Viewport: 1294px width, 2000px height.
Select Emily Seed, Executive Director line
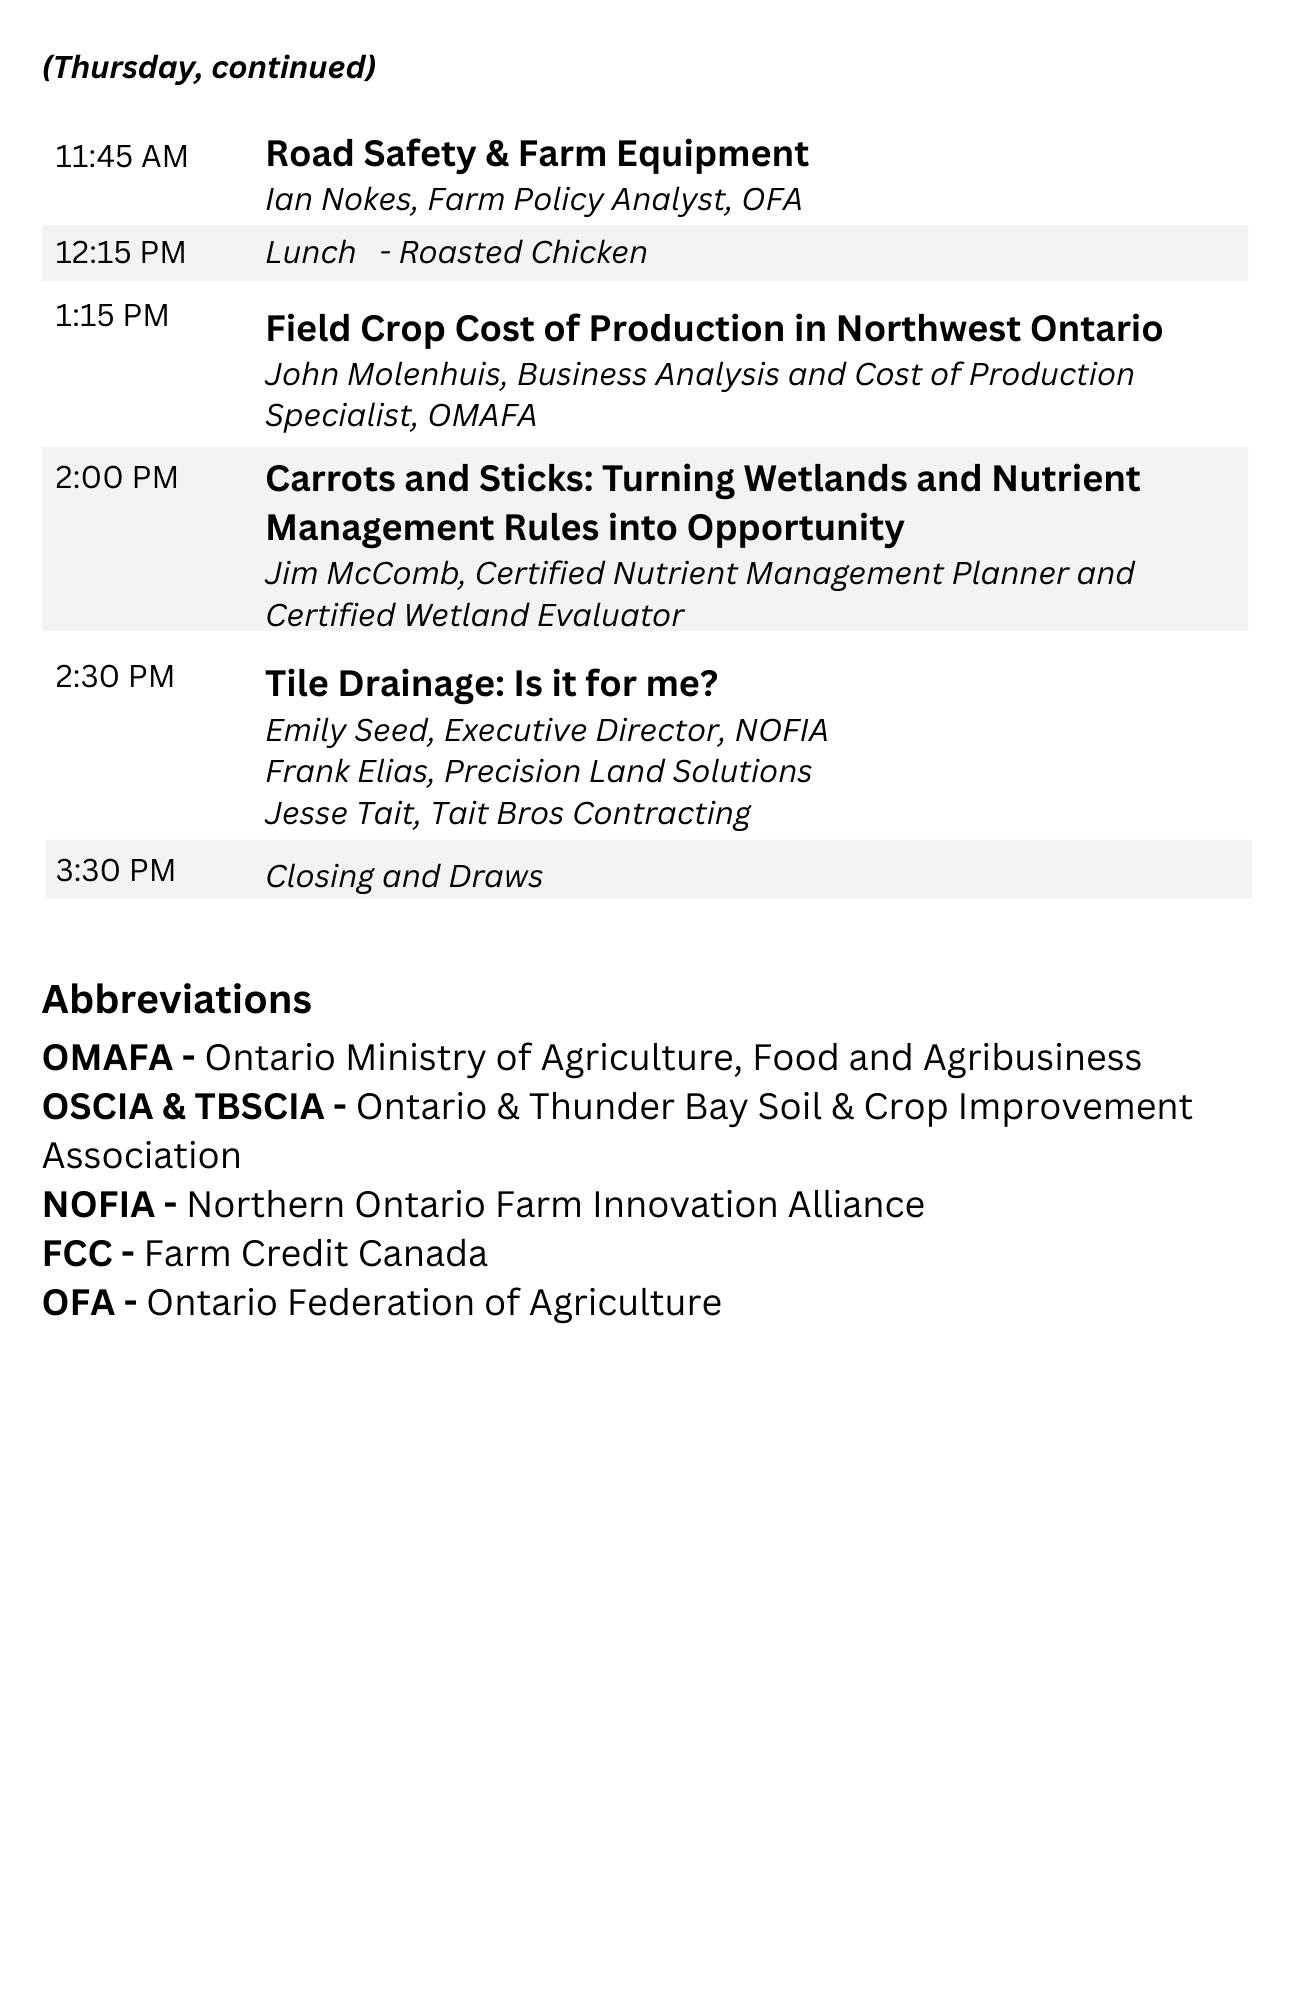point(546,731)
